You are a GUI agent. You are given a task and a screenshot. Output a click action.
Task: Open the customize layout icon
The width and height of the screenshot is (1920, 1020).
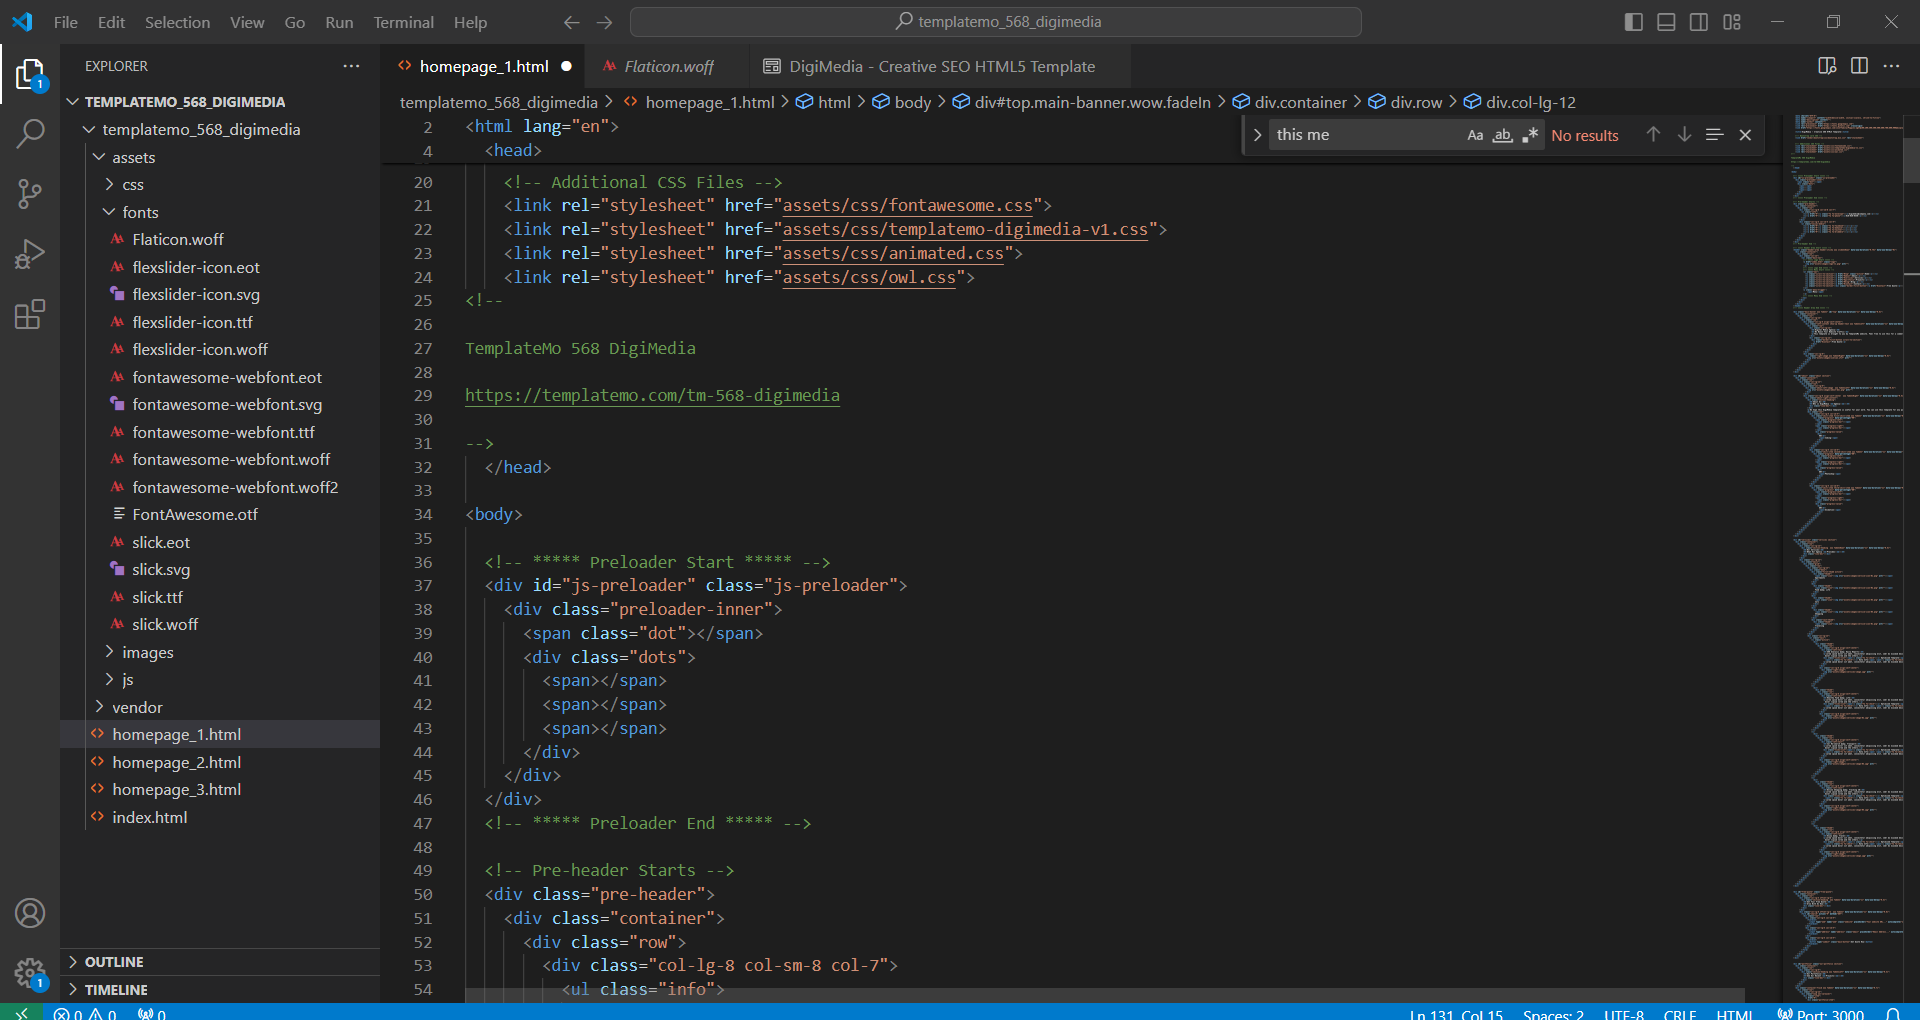coord(1732,22)
